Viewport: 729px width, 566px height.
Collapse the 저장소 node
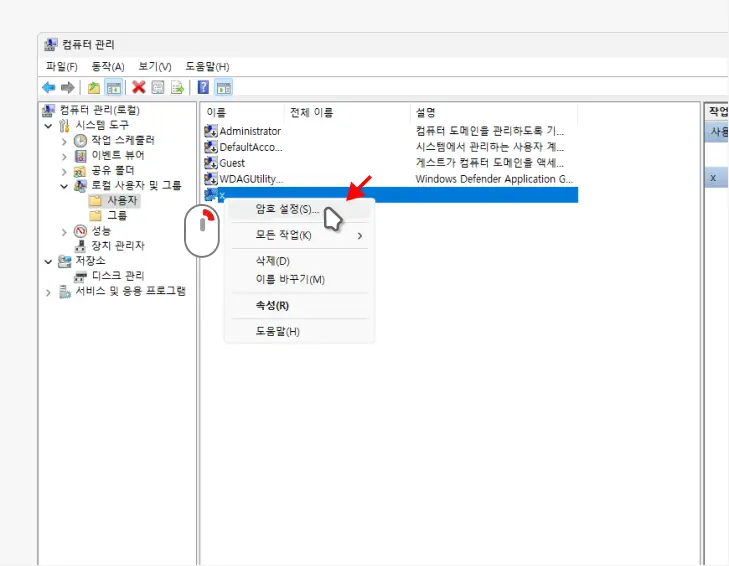(x=48, y=262)
